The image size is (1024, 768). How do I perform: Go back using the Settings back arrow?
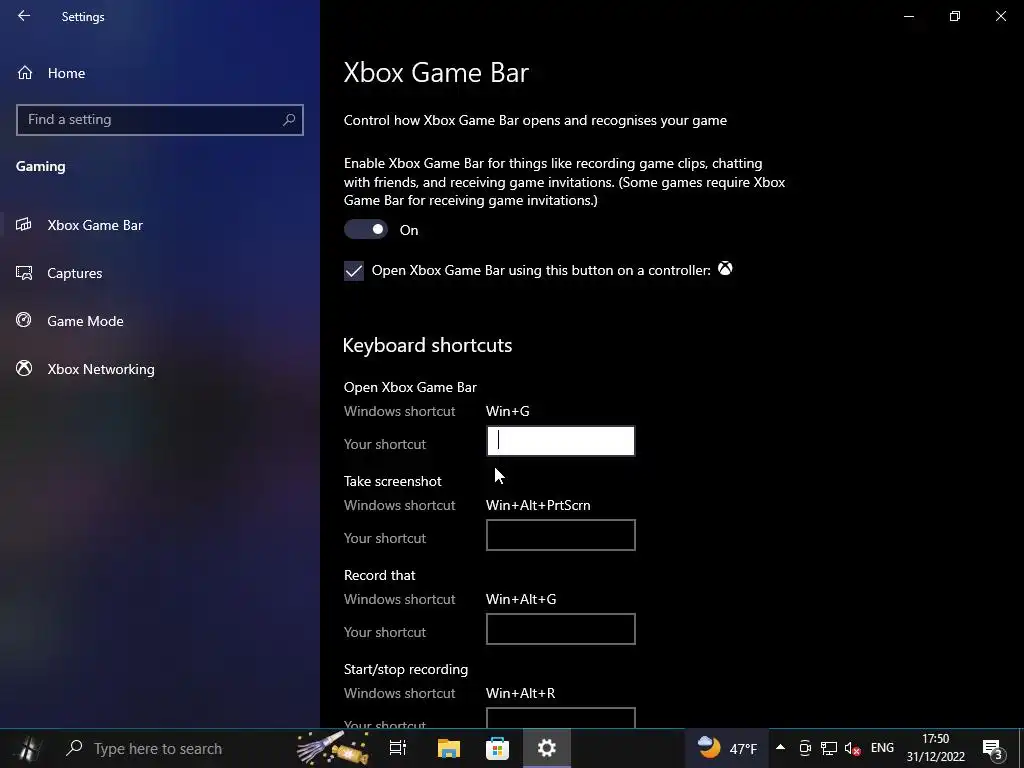(x=24, y=16)
